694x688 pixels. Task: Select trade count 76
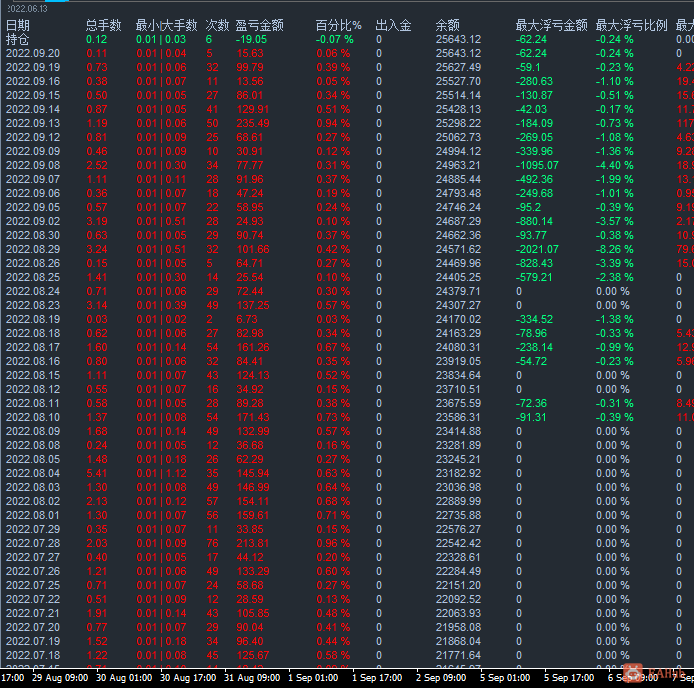(x=212, y=543)
